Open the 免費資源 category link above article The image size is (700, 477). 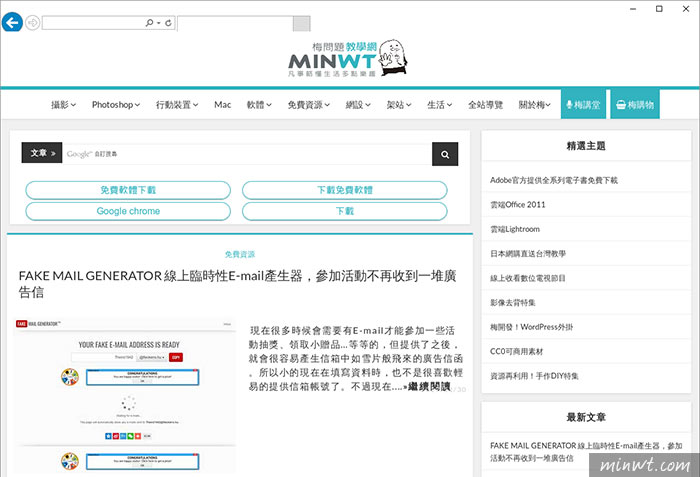[240, 254]
